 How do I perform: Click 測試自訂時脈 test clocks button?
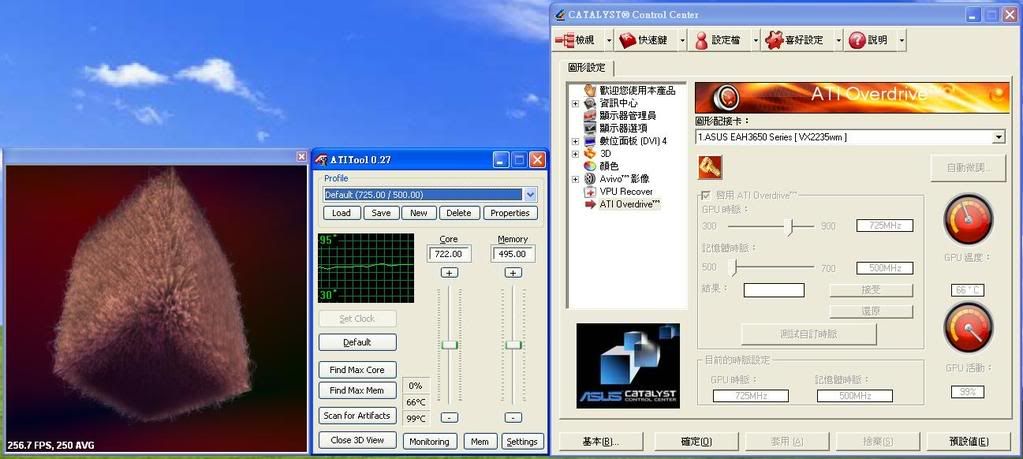click(x=809, y=334)
